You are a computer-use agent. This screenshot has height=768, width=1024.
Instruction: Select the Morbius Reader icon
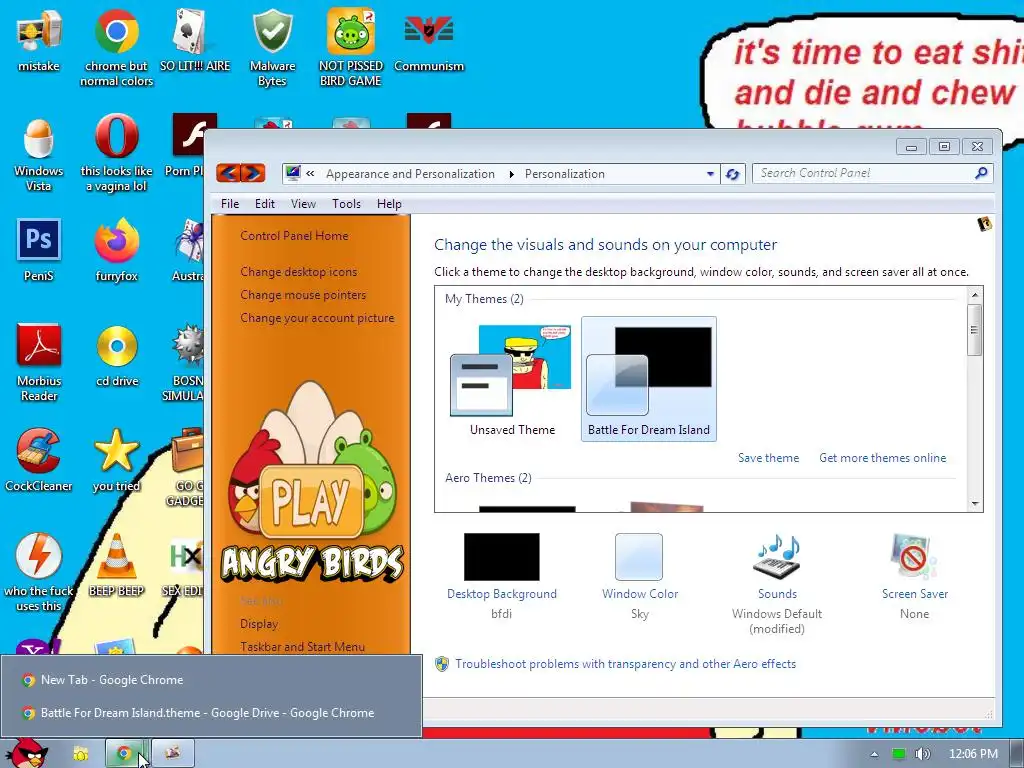coord(39,363)
